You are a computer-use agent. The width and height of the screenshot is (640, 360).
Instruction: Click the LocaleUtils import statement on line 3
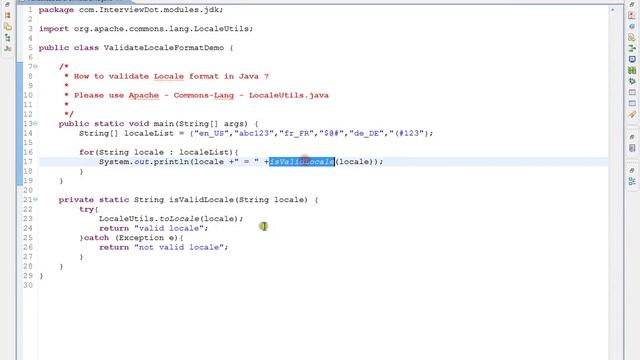146,29
